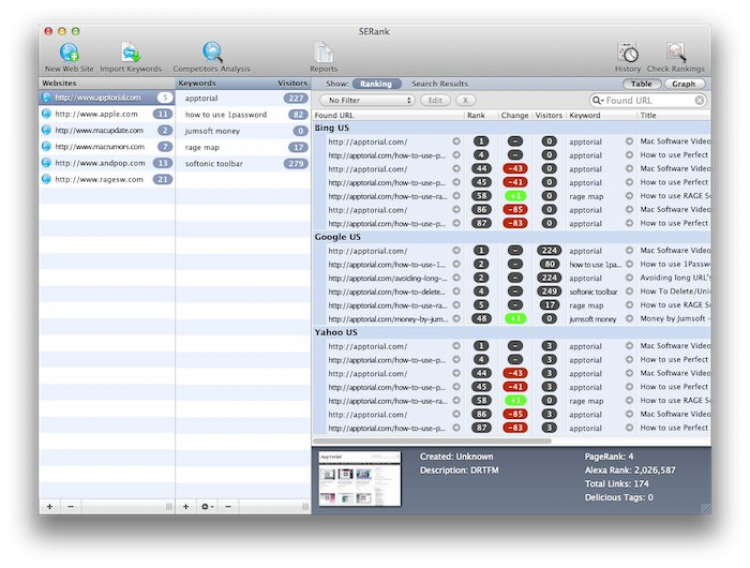The width and height of the screenshot is (750, 568).
Task: Select the Google US group header
Action: pyautogui.click(x=511, y=237)
